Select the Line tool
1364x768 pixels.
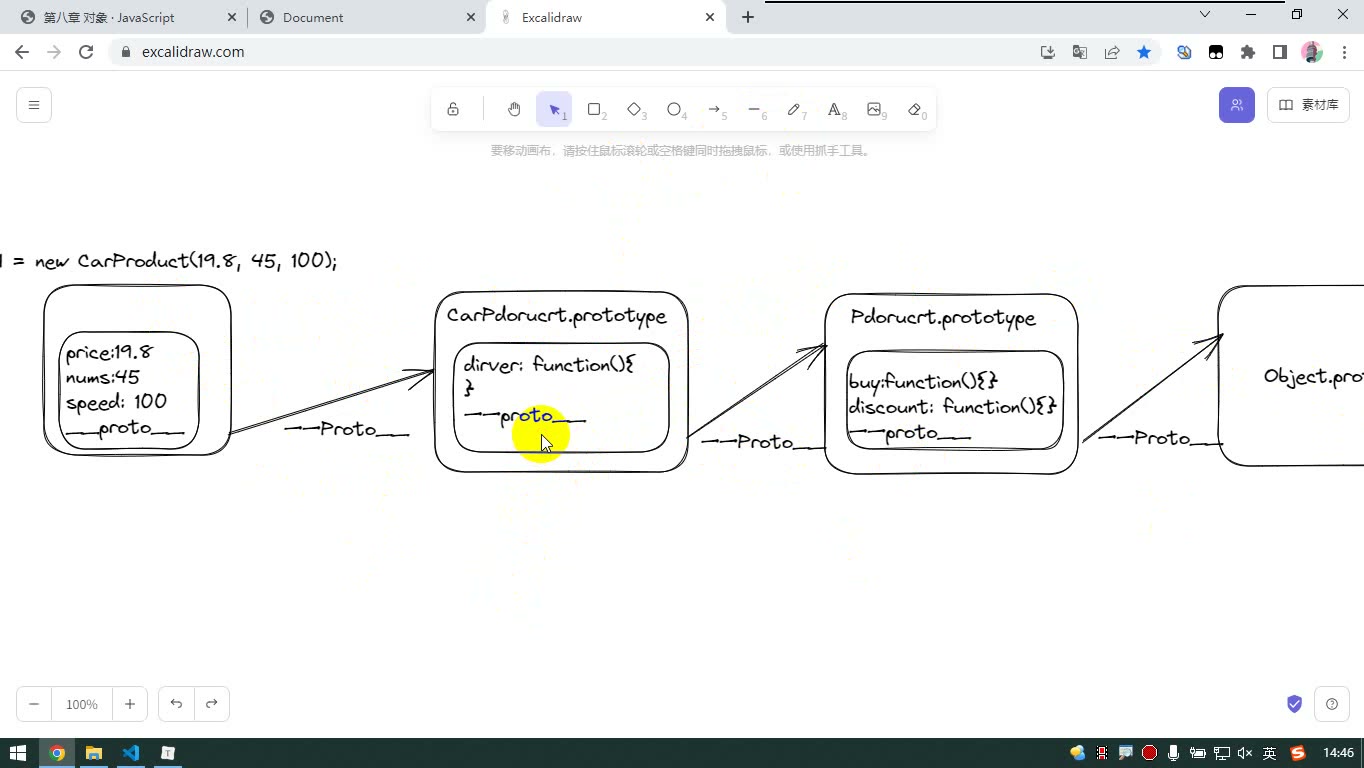pos(754,109)
